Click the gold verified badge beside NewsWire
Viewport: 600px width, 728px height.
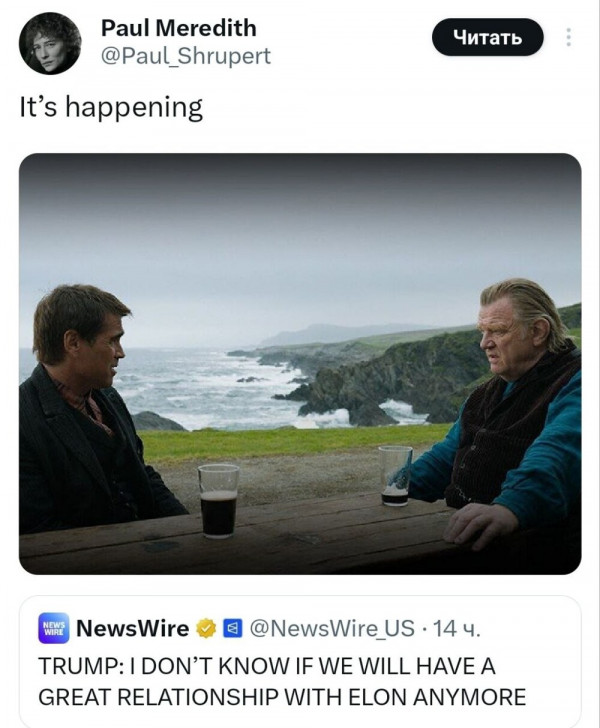[206, 628]
